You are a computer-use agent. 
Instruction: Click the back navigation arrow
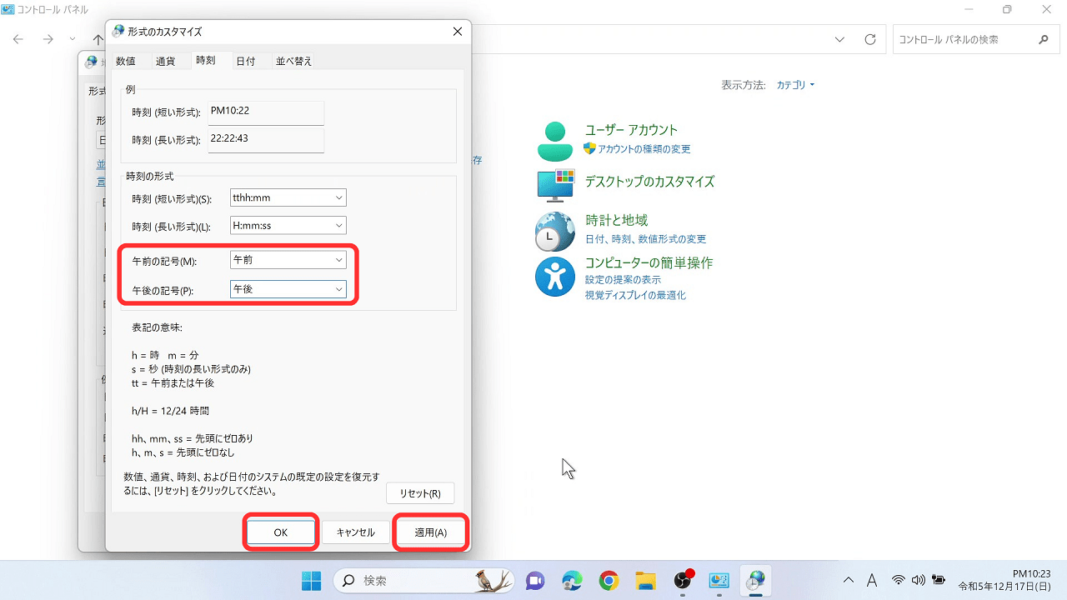(x=18, y=40)
